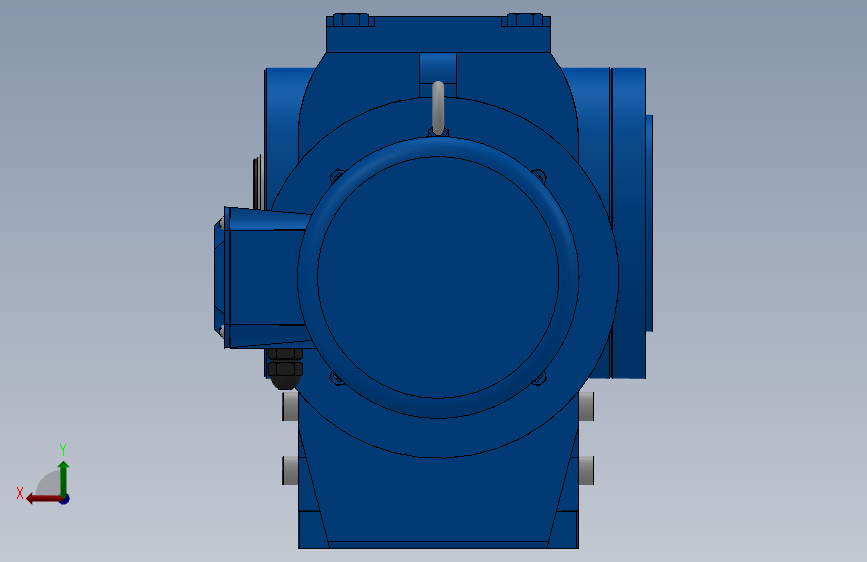The width and height of the screenshot is (867, 562).
Task: Select the top left hex bolt head
Action: [x=351, y=20]
